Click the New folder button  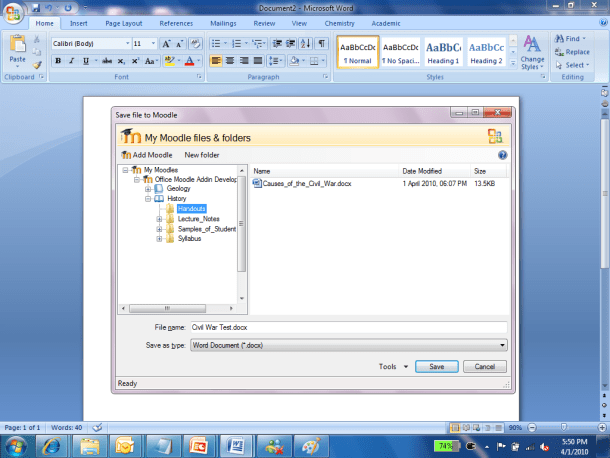[202, 155]
